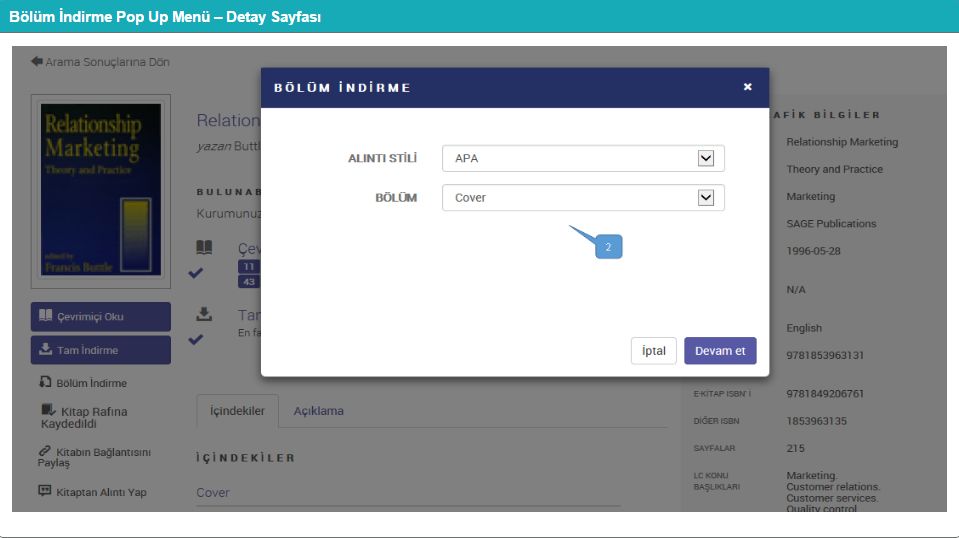Image resolution: width=959 pixels, height=538 pixels.
Task: Click the Tam İndirme button
Action: tap(101, 350)
